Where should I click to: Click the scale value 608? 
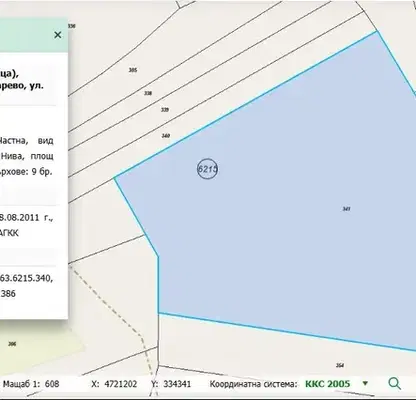(x=52, y=384)
